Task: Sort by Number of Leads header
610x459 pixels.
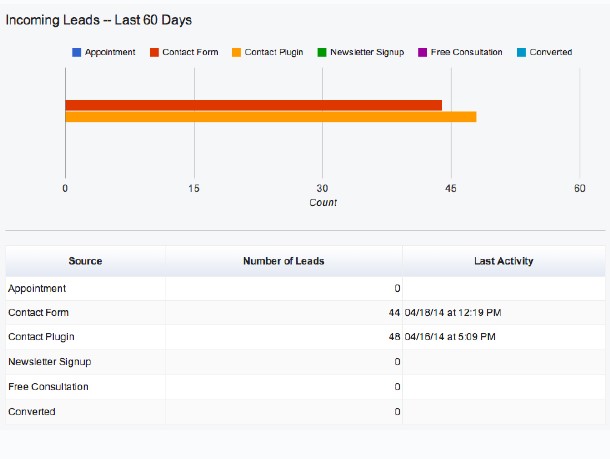Action: 283,261
